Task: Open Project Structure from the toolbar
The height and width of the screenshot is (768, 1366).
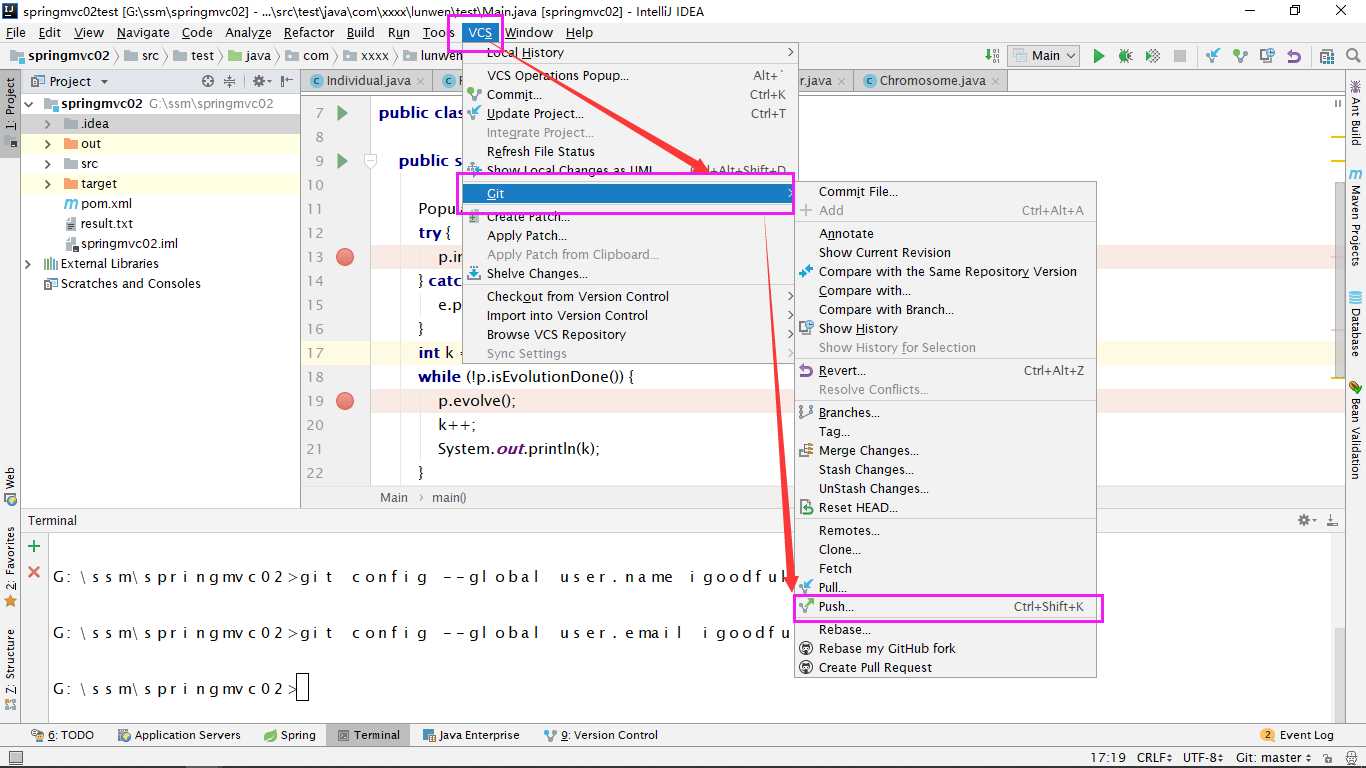Action: pyautogui.click(x=1327, y=56)
